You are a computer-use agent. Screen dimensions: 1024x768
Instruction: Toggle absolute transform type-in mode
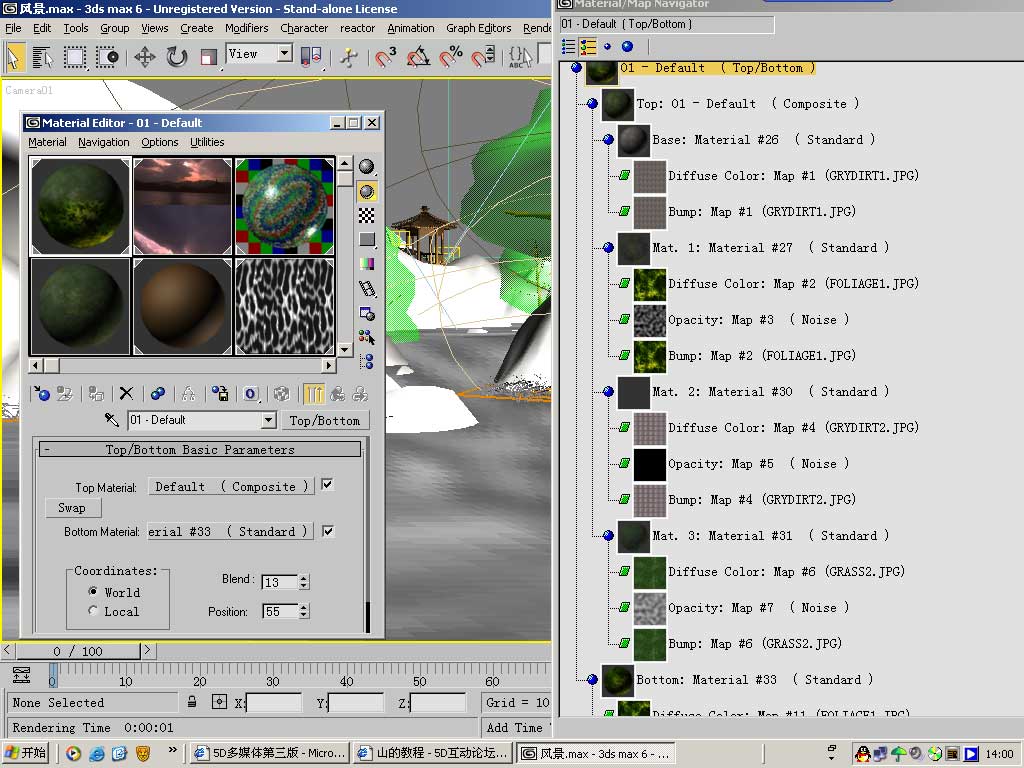[x=219, y=702]
